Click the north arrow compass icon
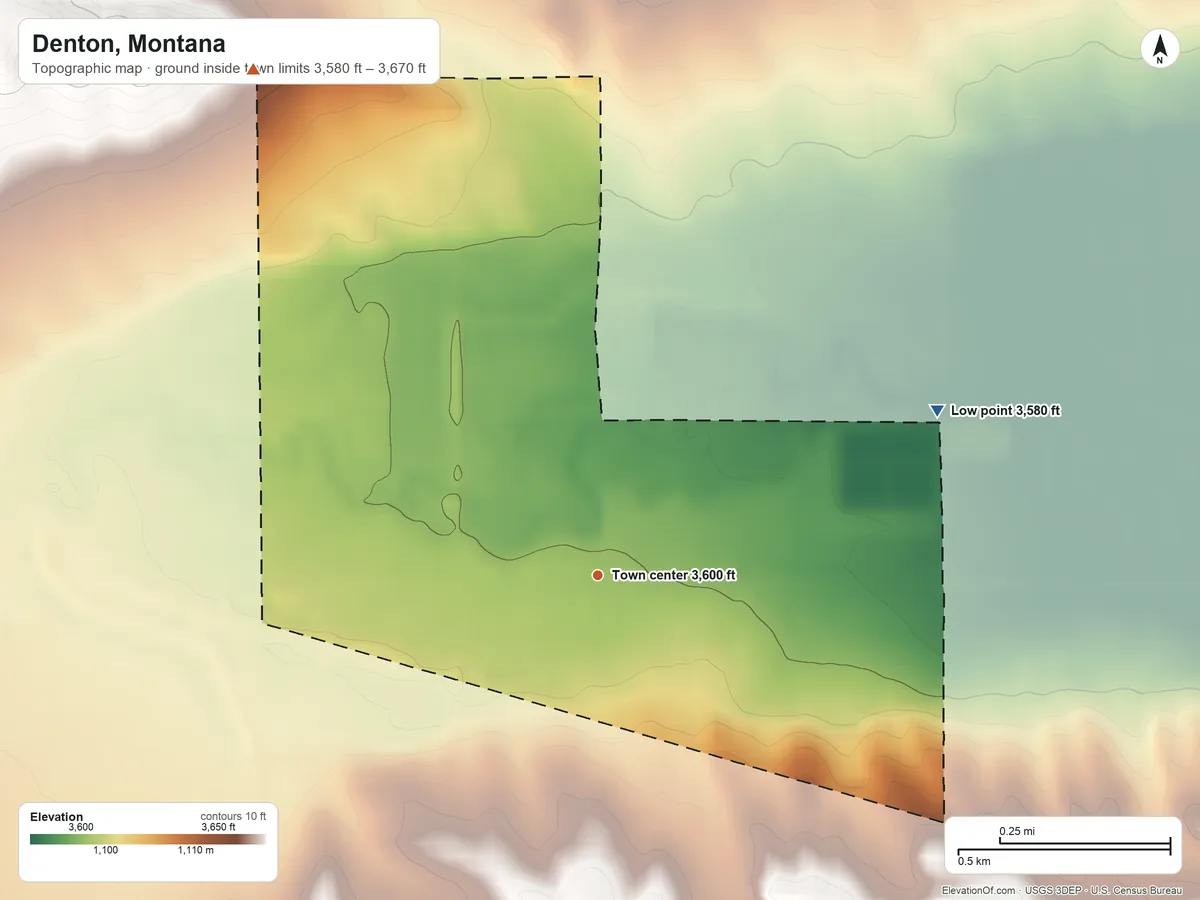The image size is (1200, 900). (x=1159, y=49)
